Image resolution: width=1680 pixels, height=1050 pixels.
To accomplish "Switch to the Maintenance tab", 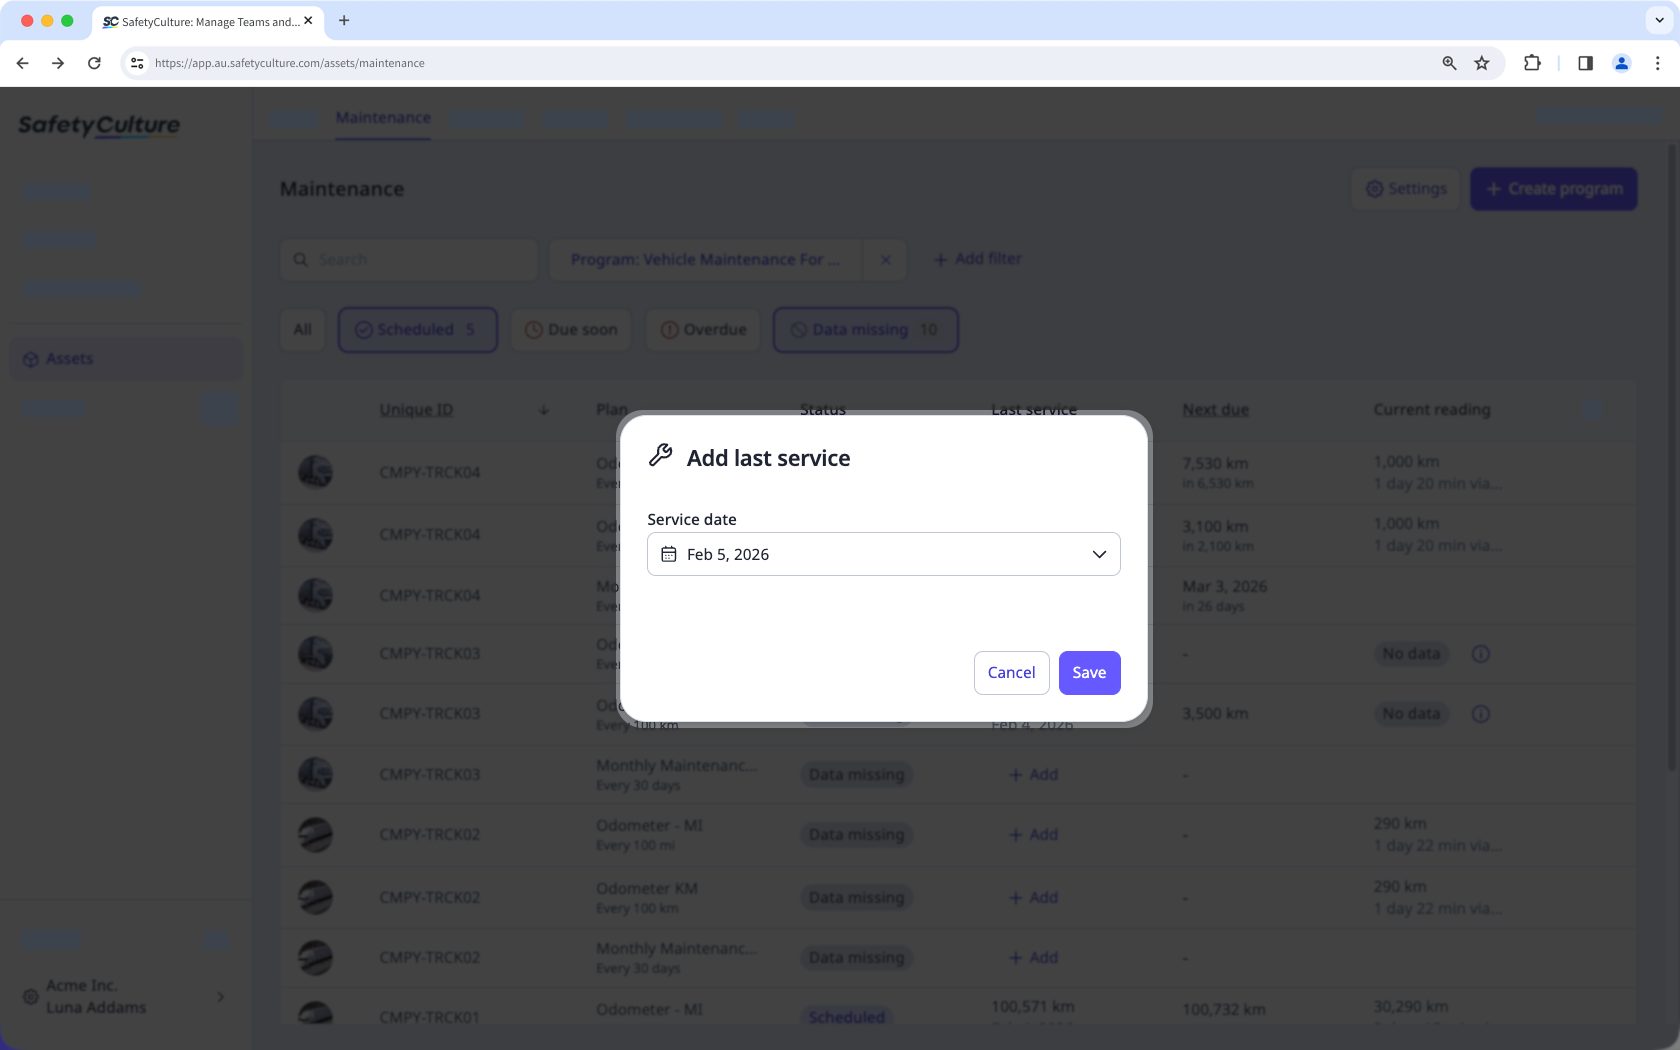I will [383, 118].
